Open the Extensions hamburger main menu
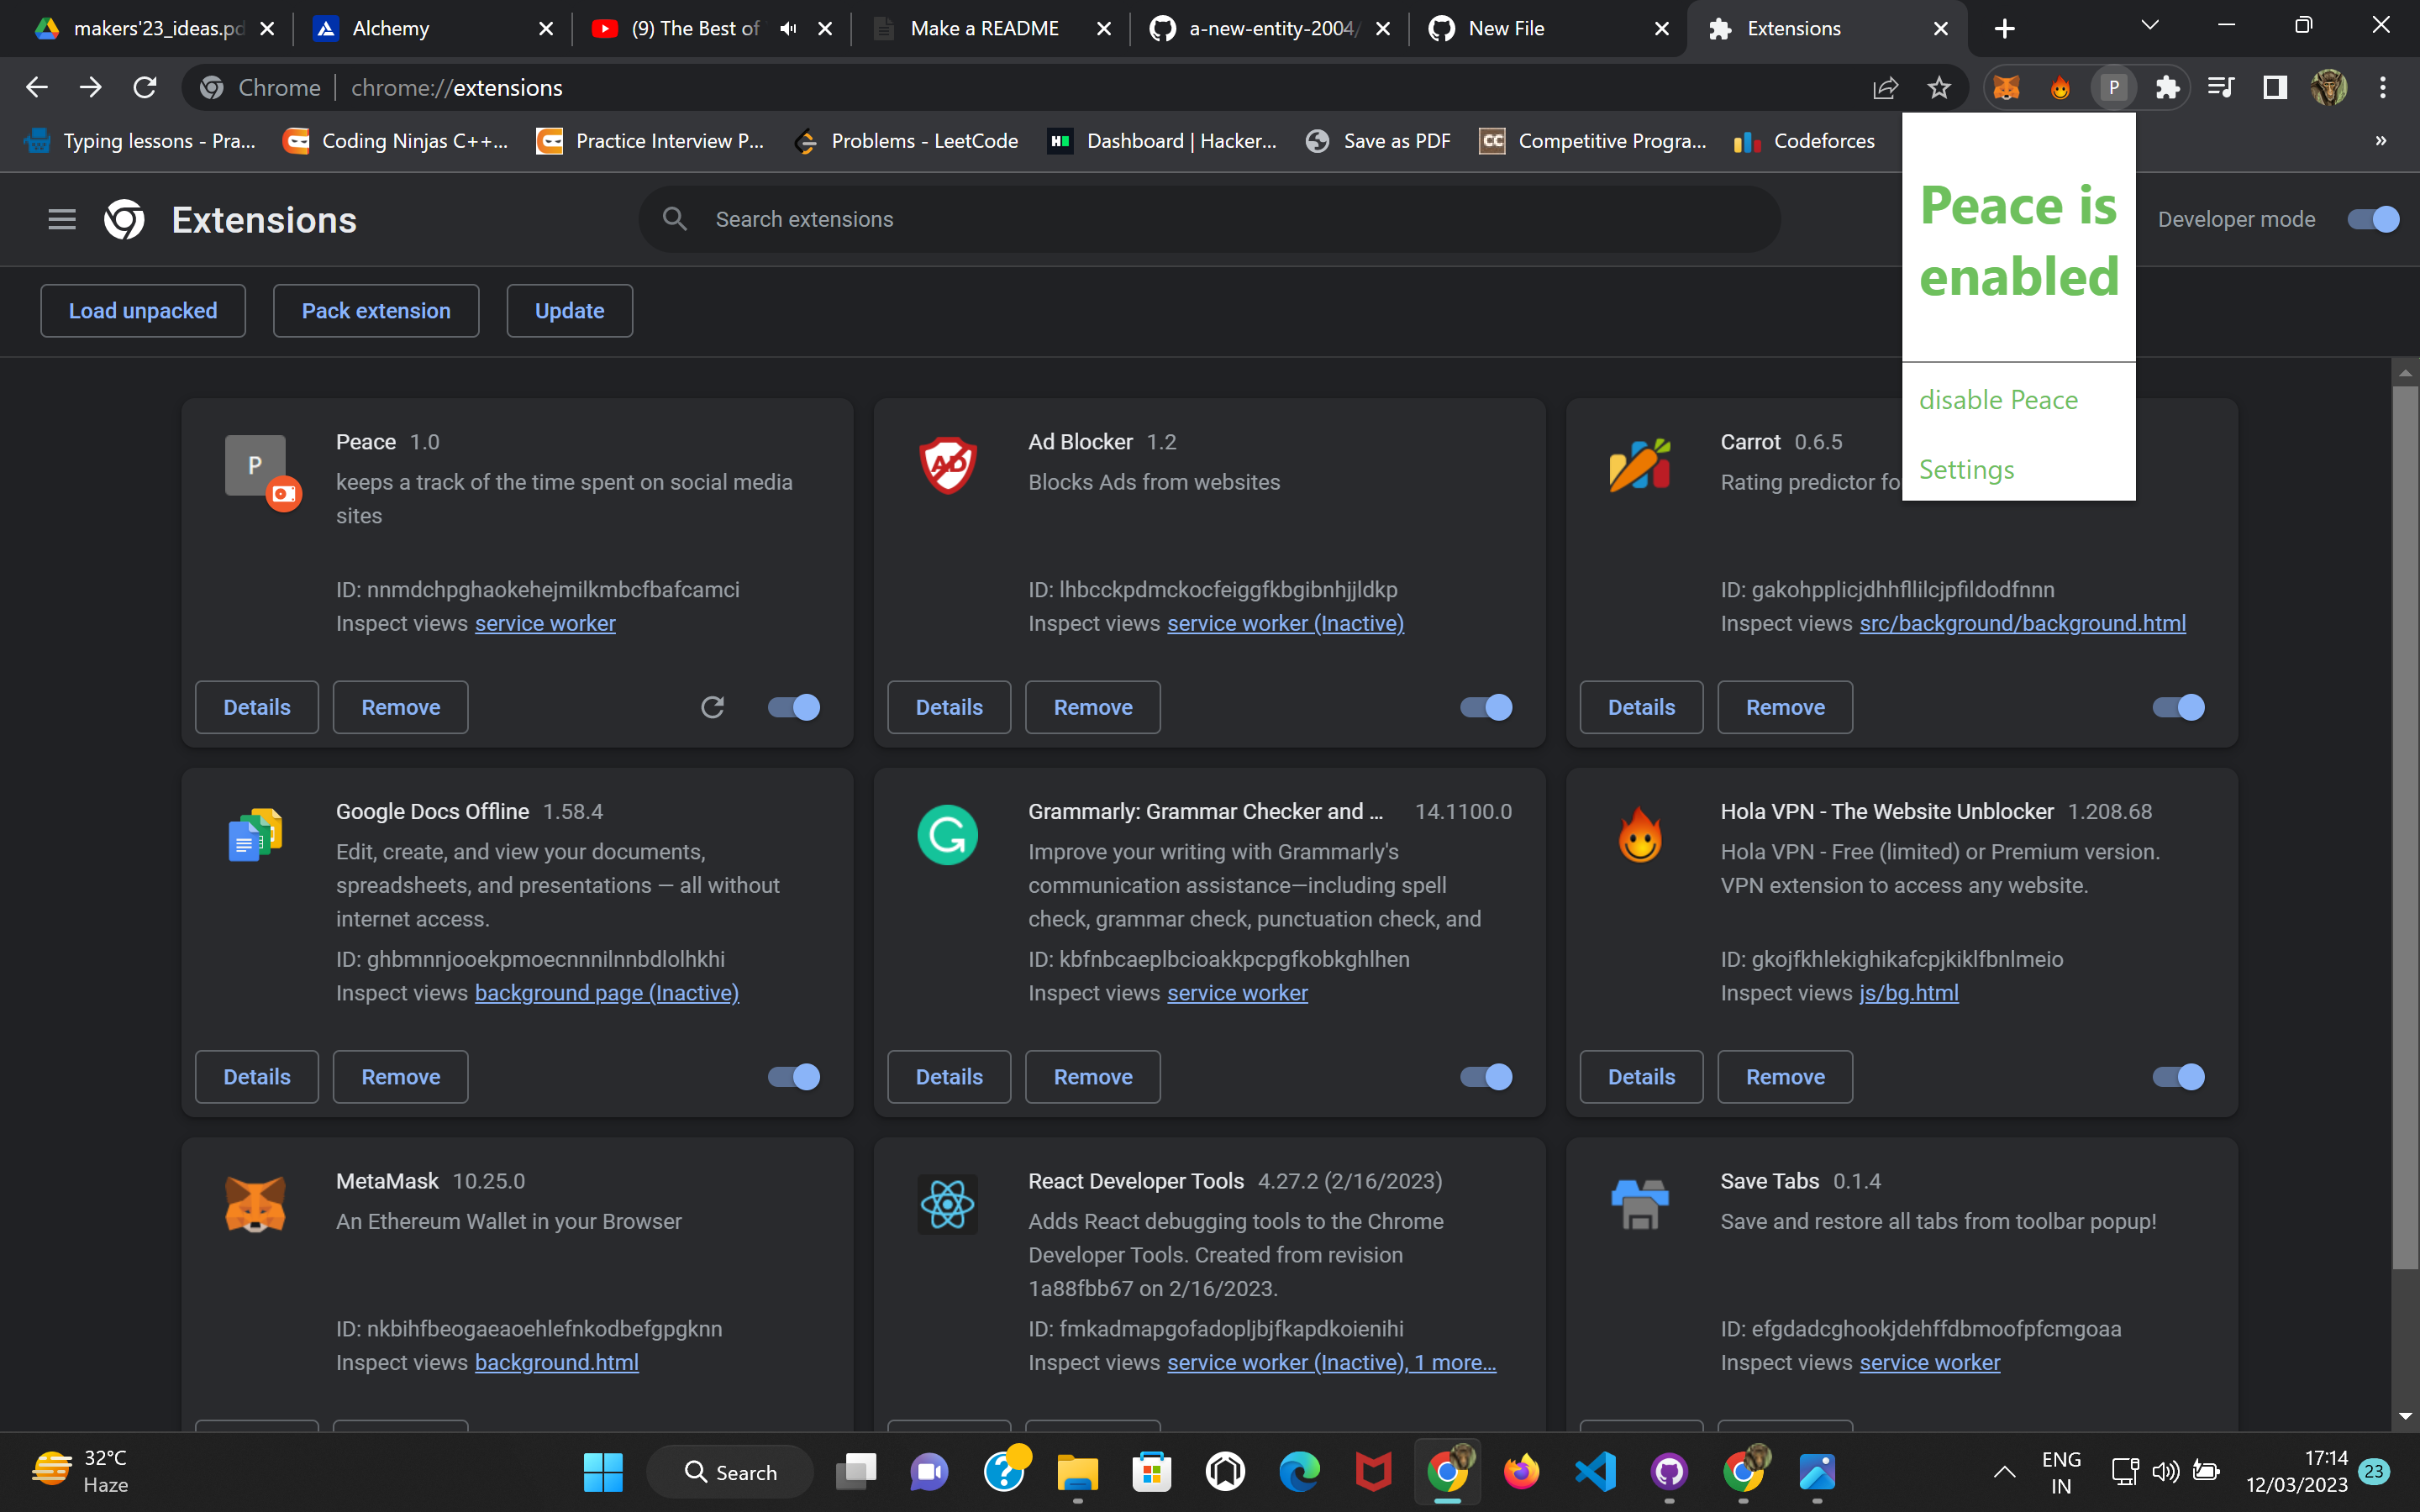2420x1512 pixels. pyautogui.click(x=62, y=219)
